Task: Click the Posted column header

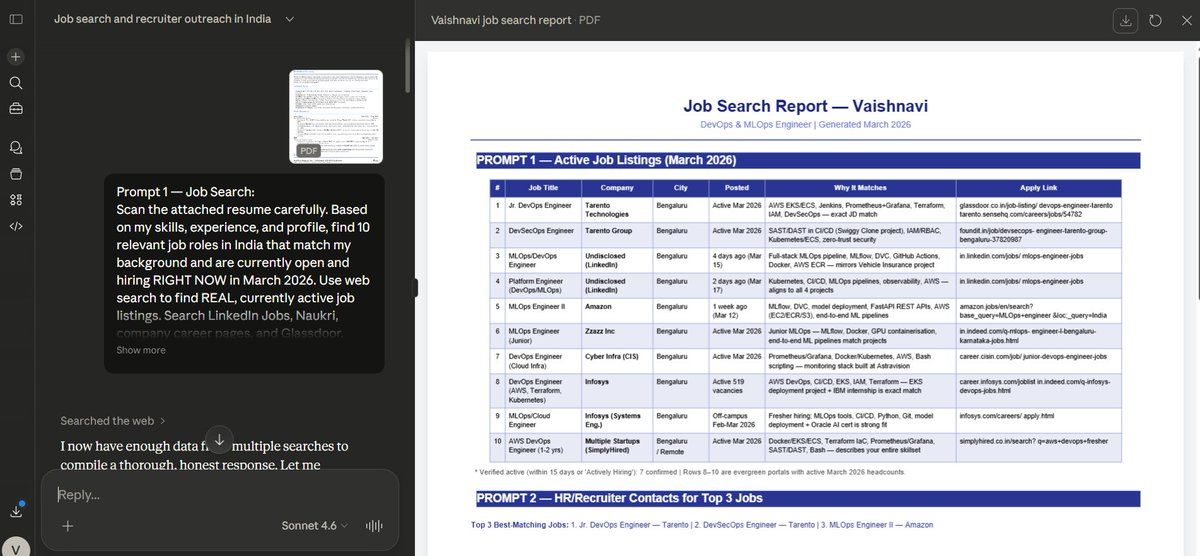Action: coord(737,187)
